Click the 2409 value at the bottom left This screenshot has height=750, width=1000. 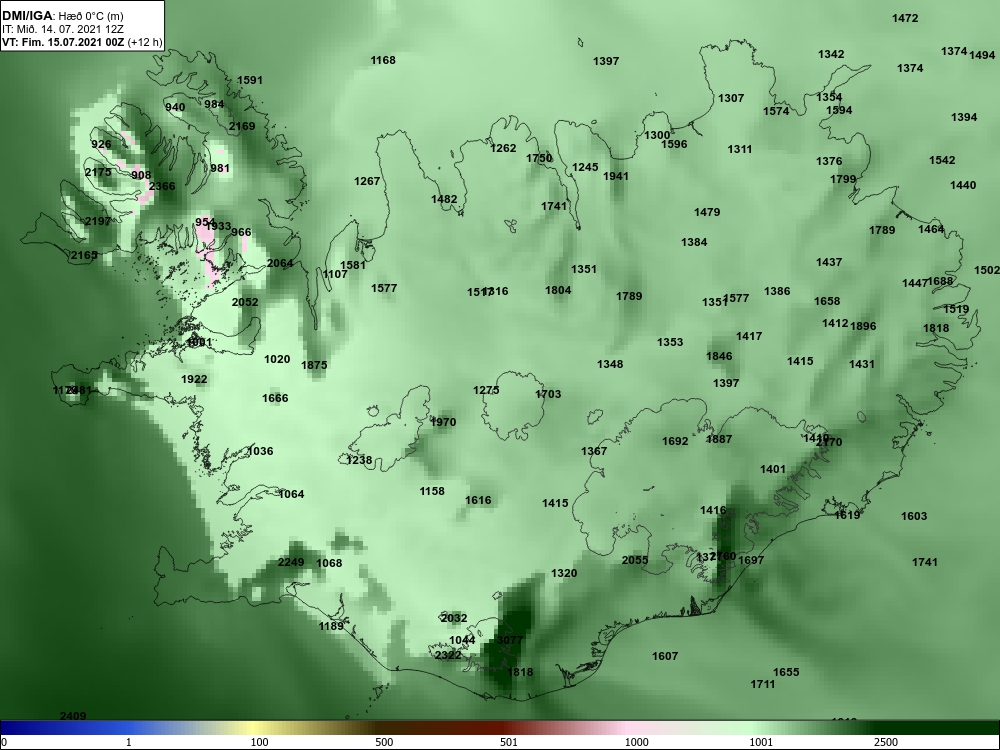click(x=73, y=716)
